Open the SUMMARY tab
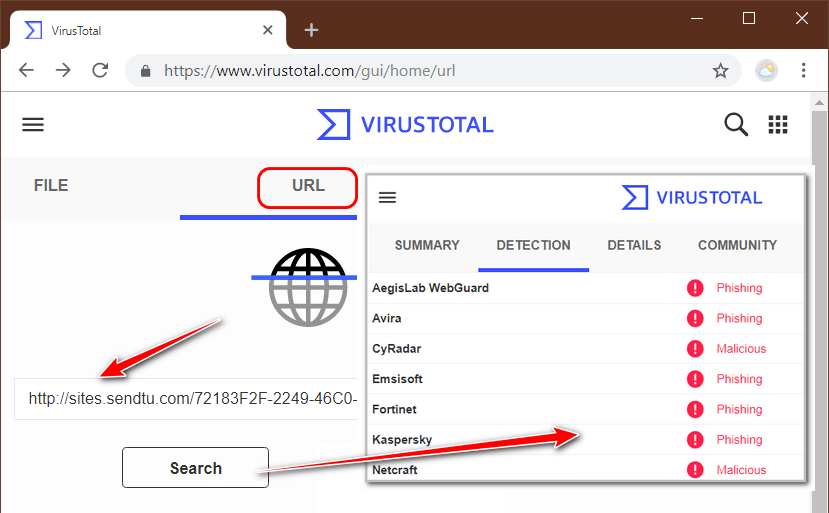This screenshot has height=513, width=829. [427, 245]
